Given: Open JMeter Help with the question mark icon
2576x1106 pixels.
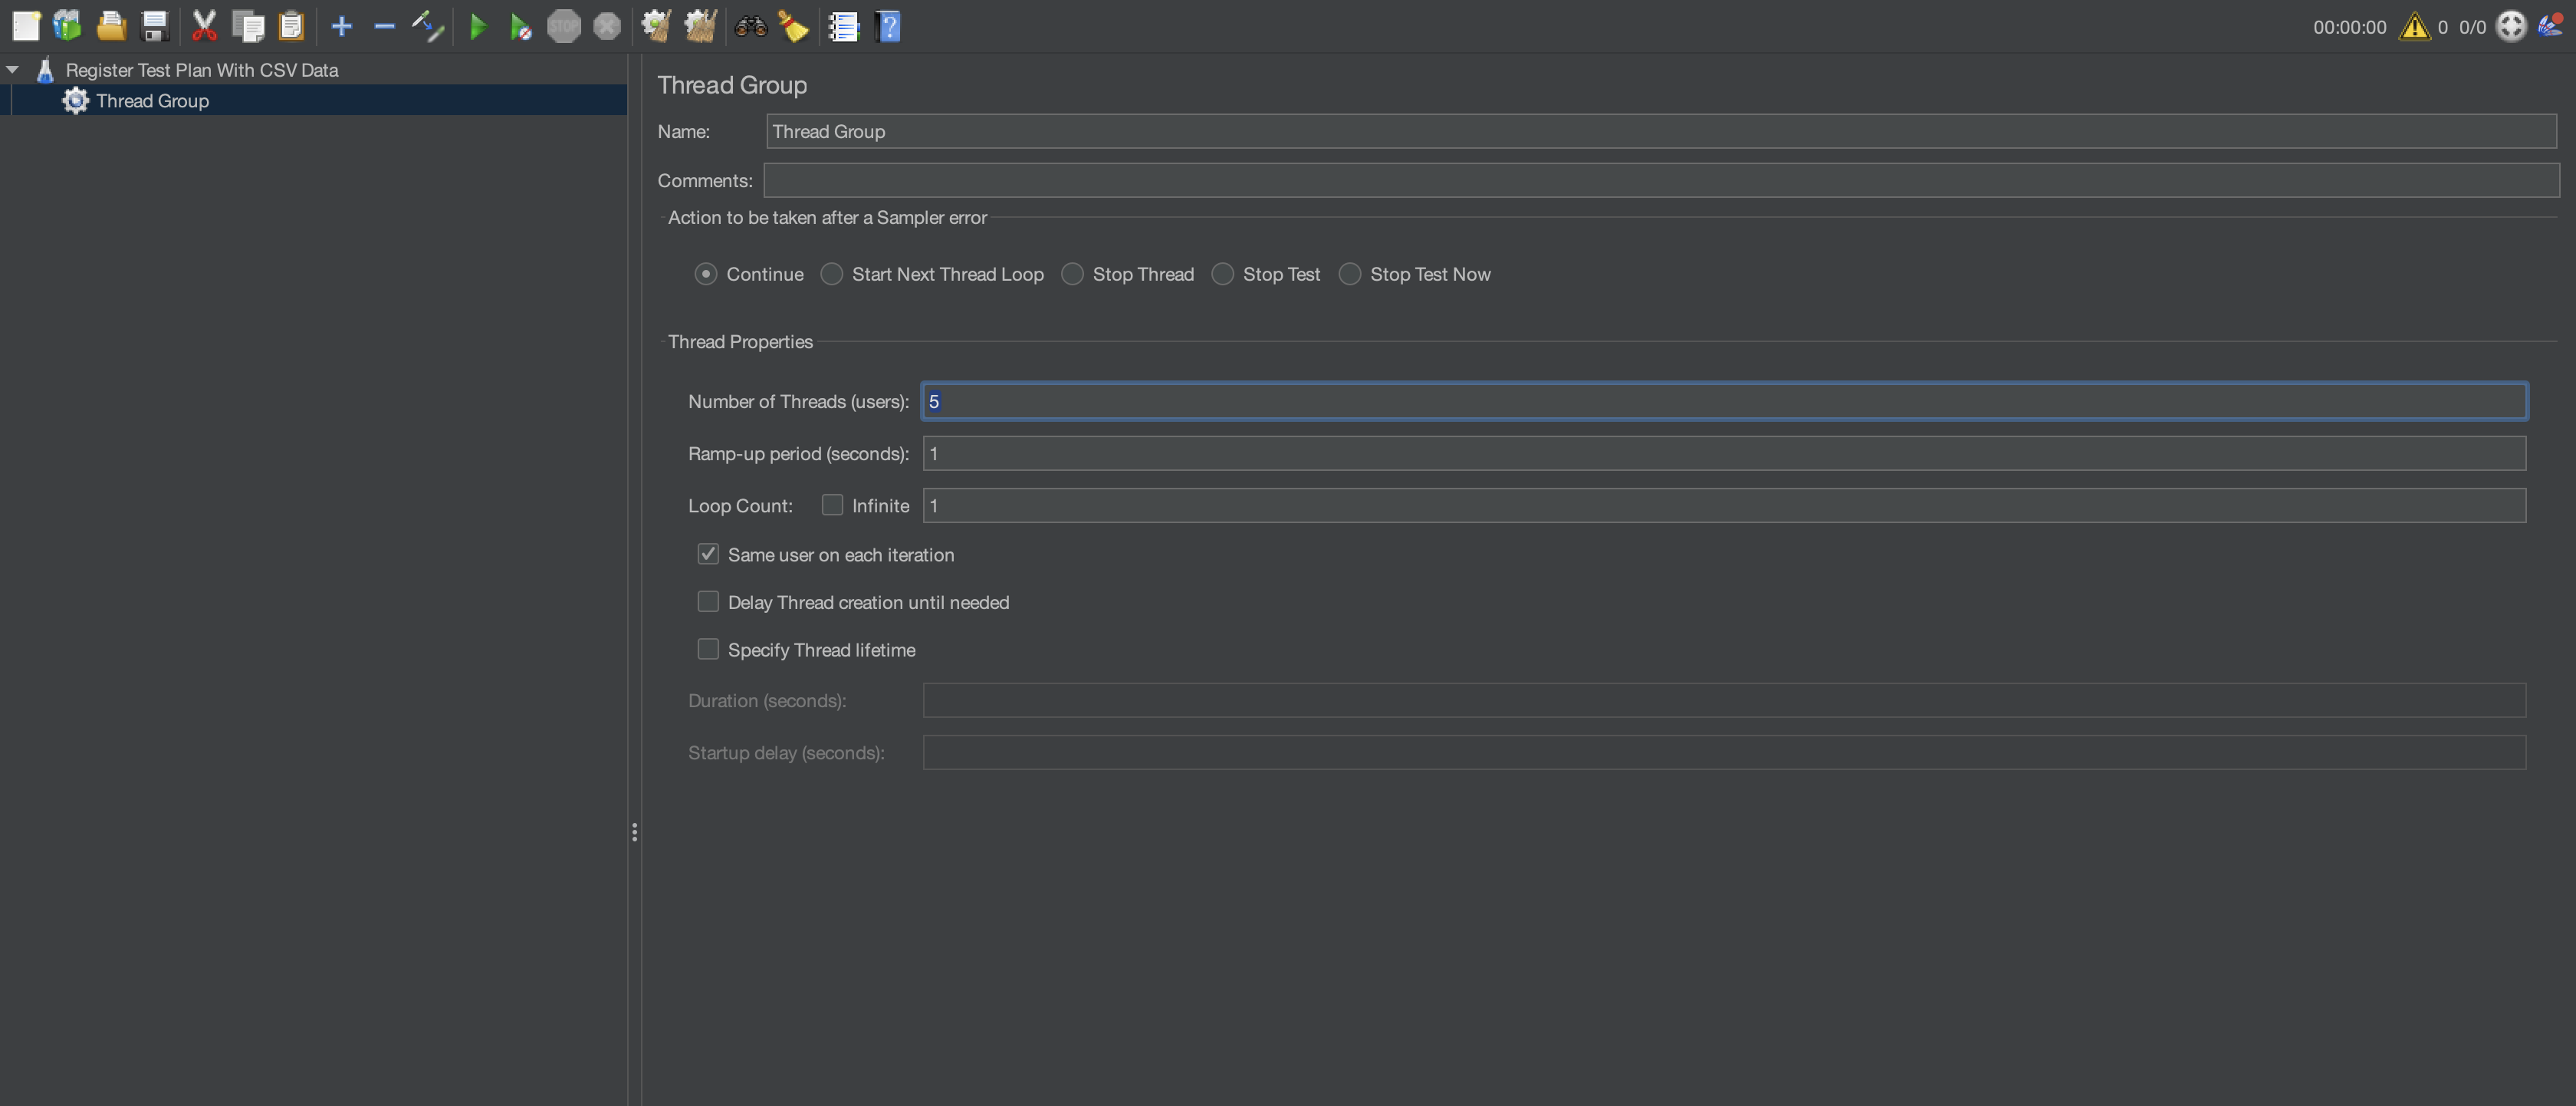Looking at the screenshot, I should click(888, 26).
